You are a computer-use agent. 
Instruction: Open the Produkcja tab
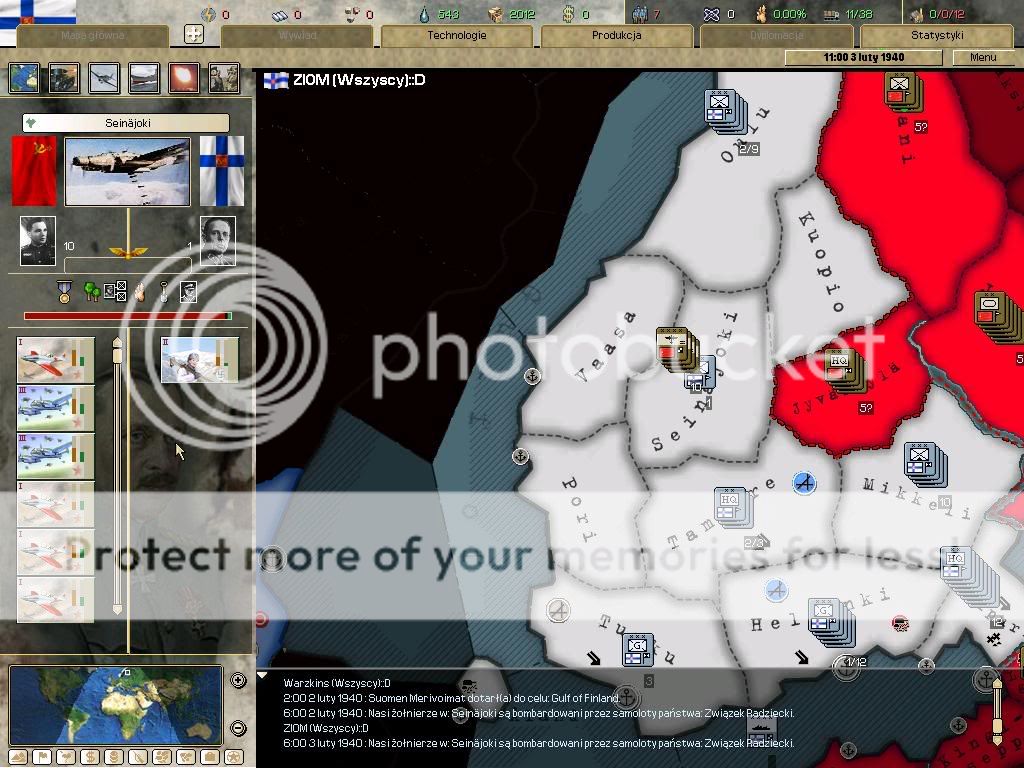[616, 35]
